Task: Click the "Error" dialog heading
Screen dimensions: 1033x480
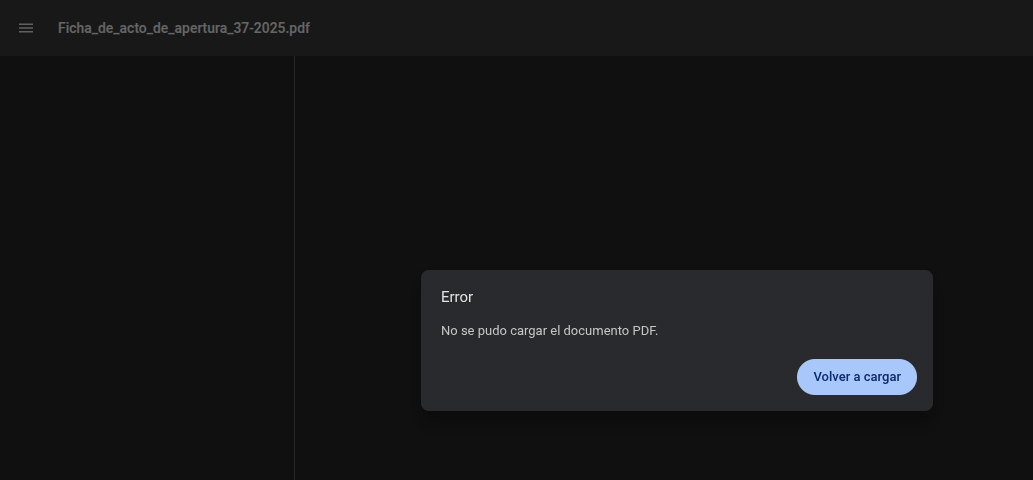Action: click(457, 297)
